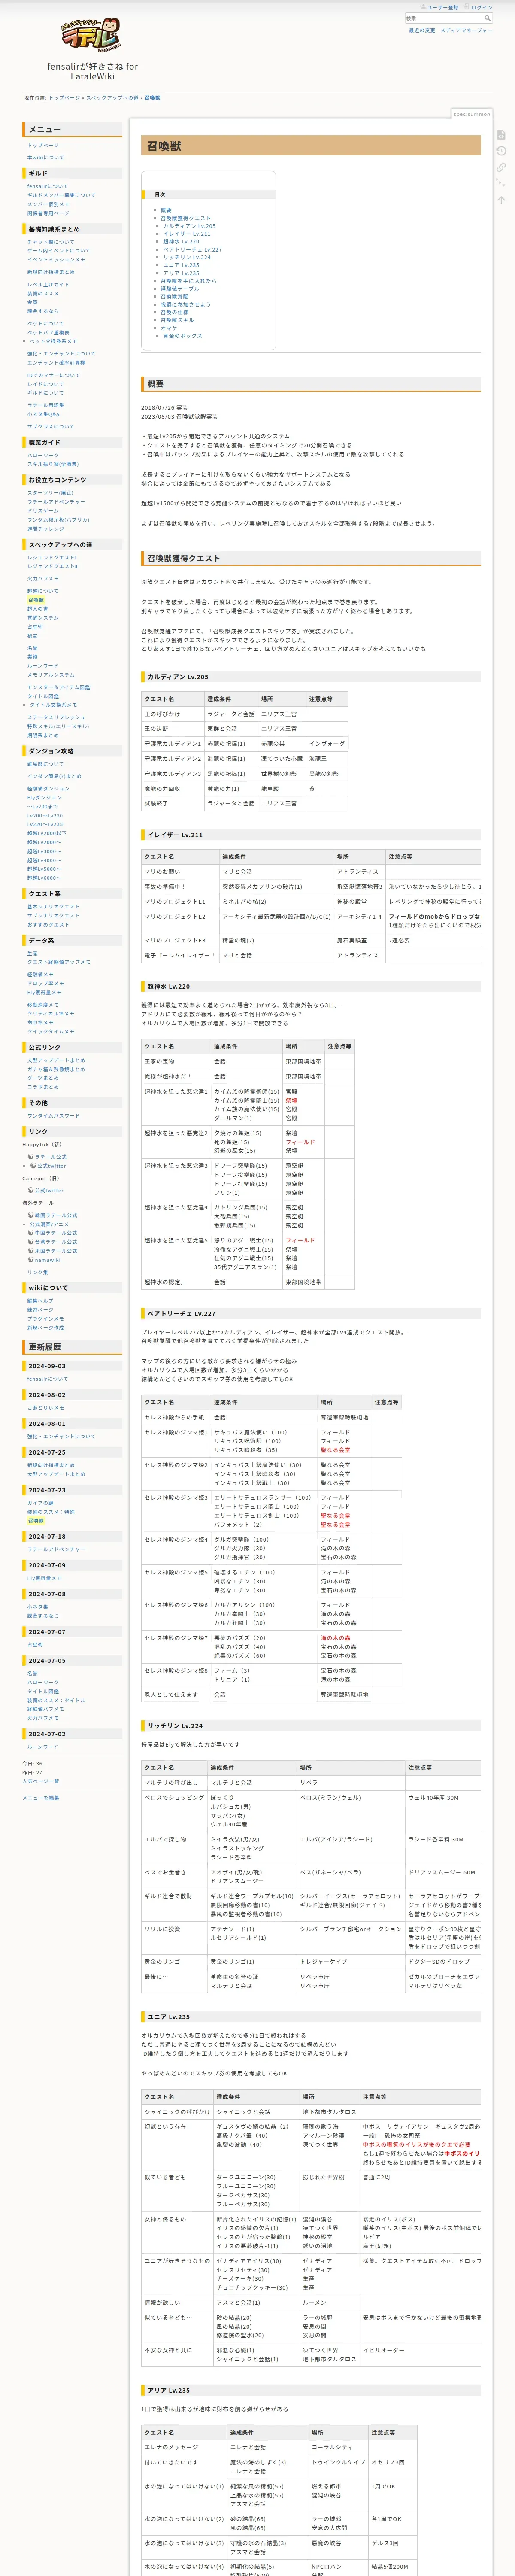Open 本wikiについて in sidebar
Viewport: 515px width, 2576px height.
pyautogui.click(x=45, y=157)
